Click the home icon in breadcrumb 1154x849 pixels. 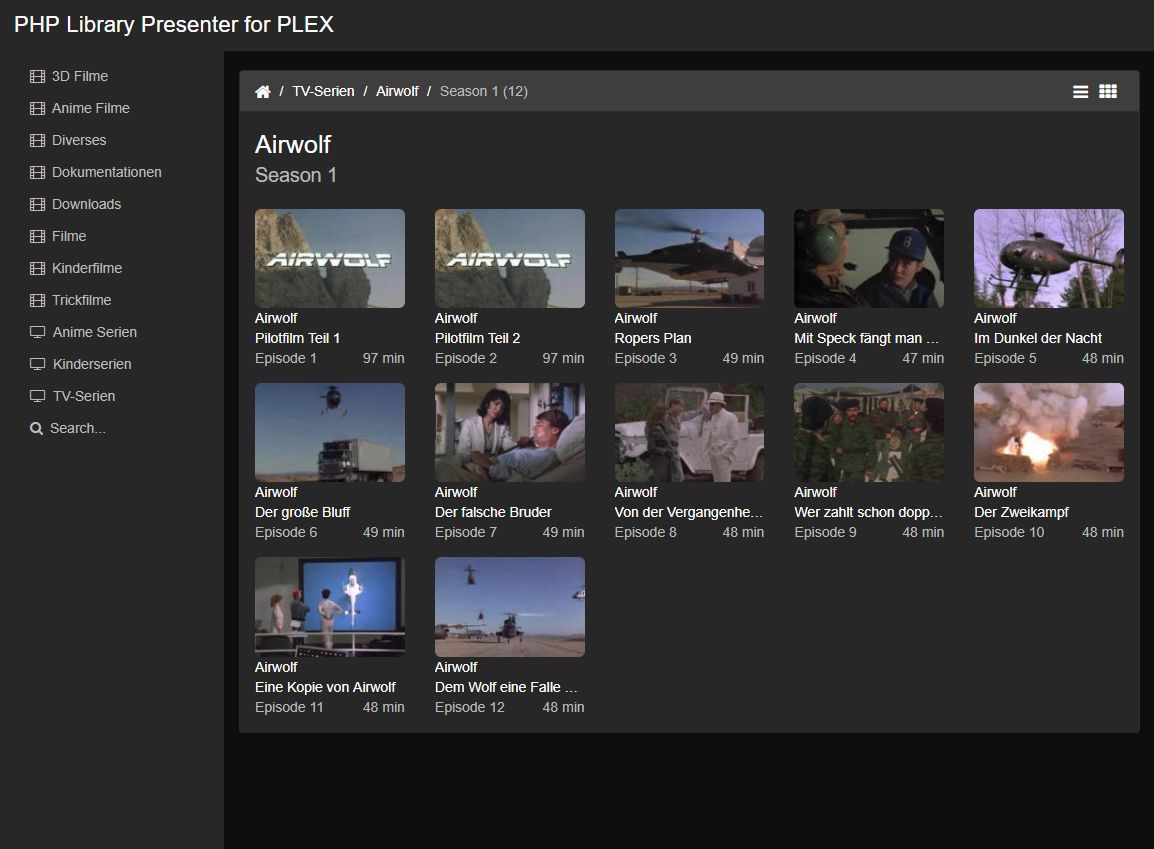click(263, 91)
